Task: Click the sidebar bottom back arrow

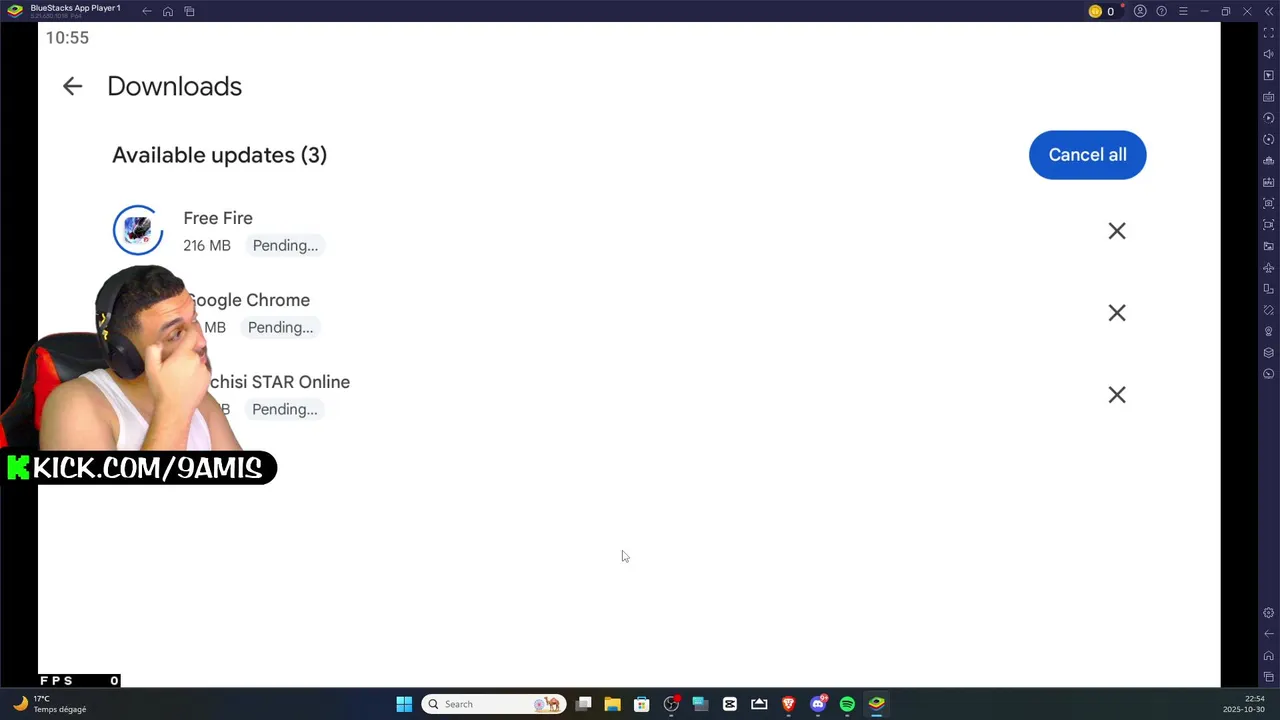Action: pos(1269,634)
